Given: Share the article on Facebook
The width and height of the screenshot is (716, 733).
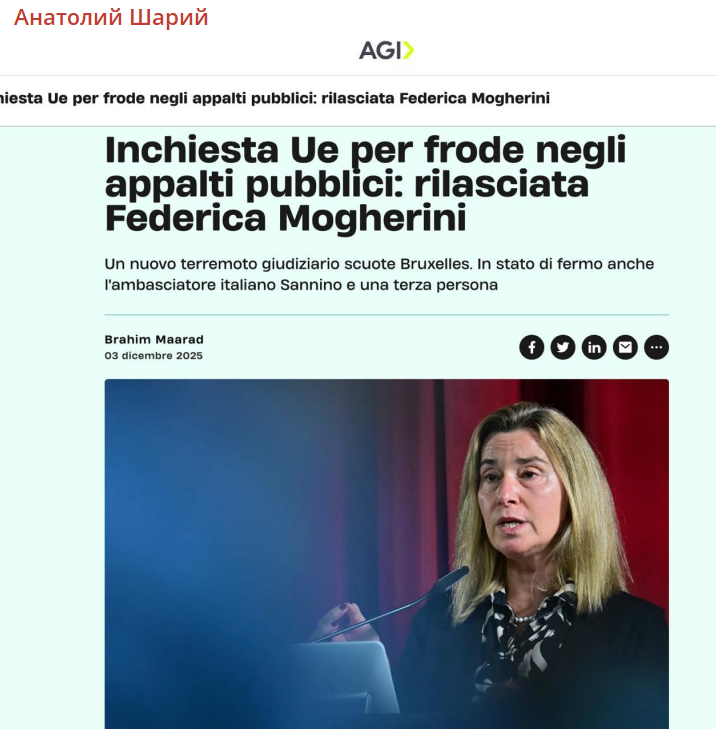Looking at the screenshot, I should tap(531, 347).
